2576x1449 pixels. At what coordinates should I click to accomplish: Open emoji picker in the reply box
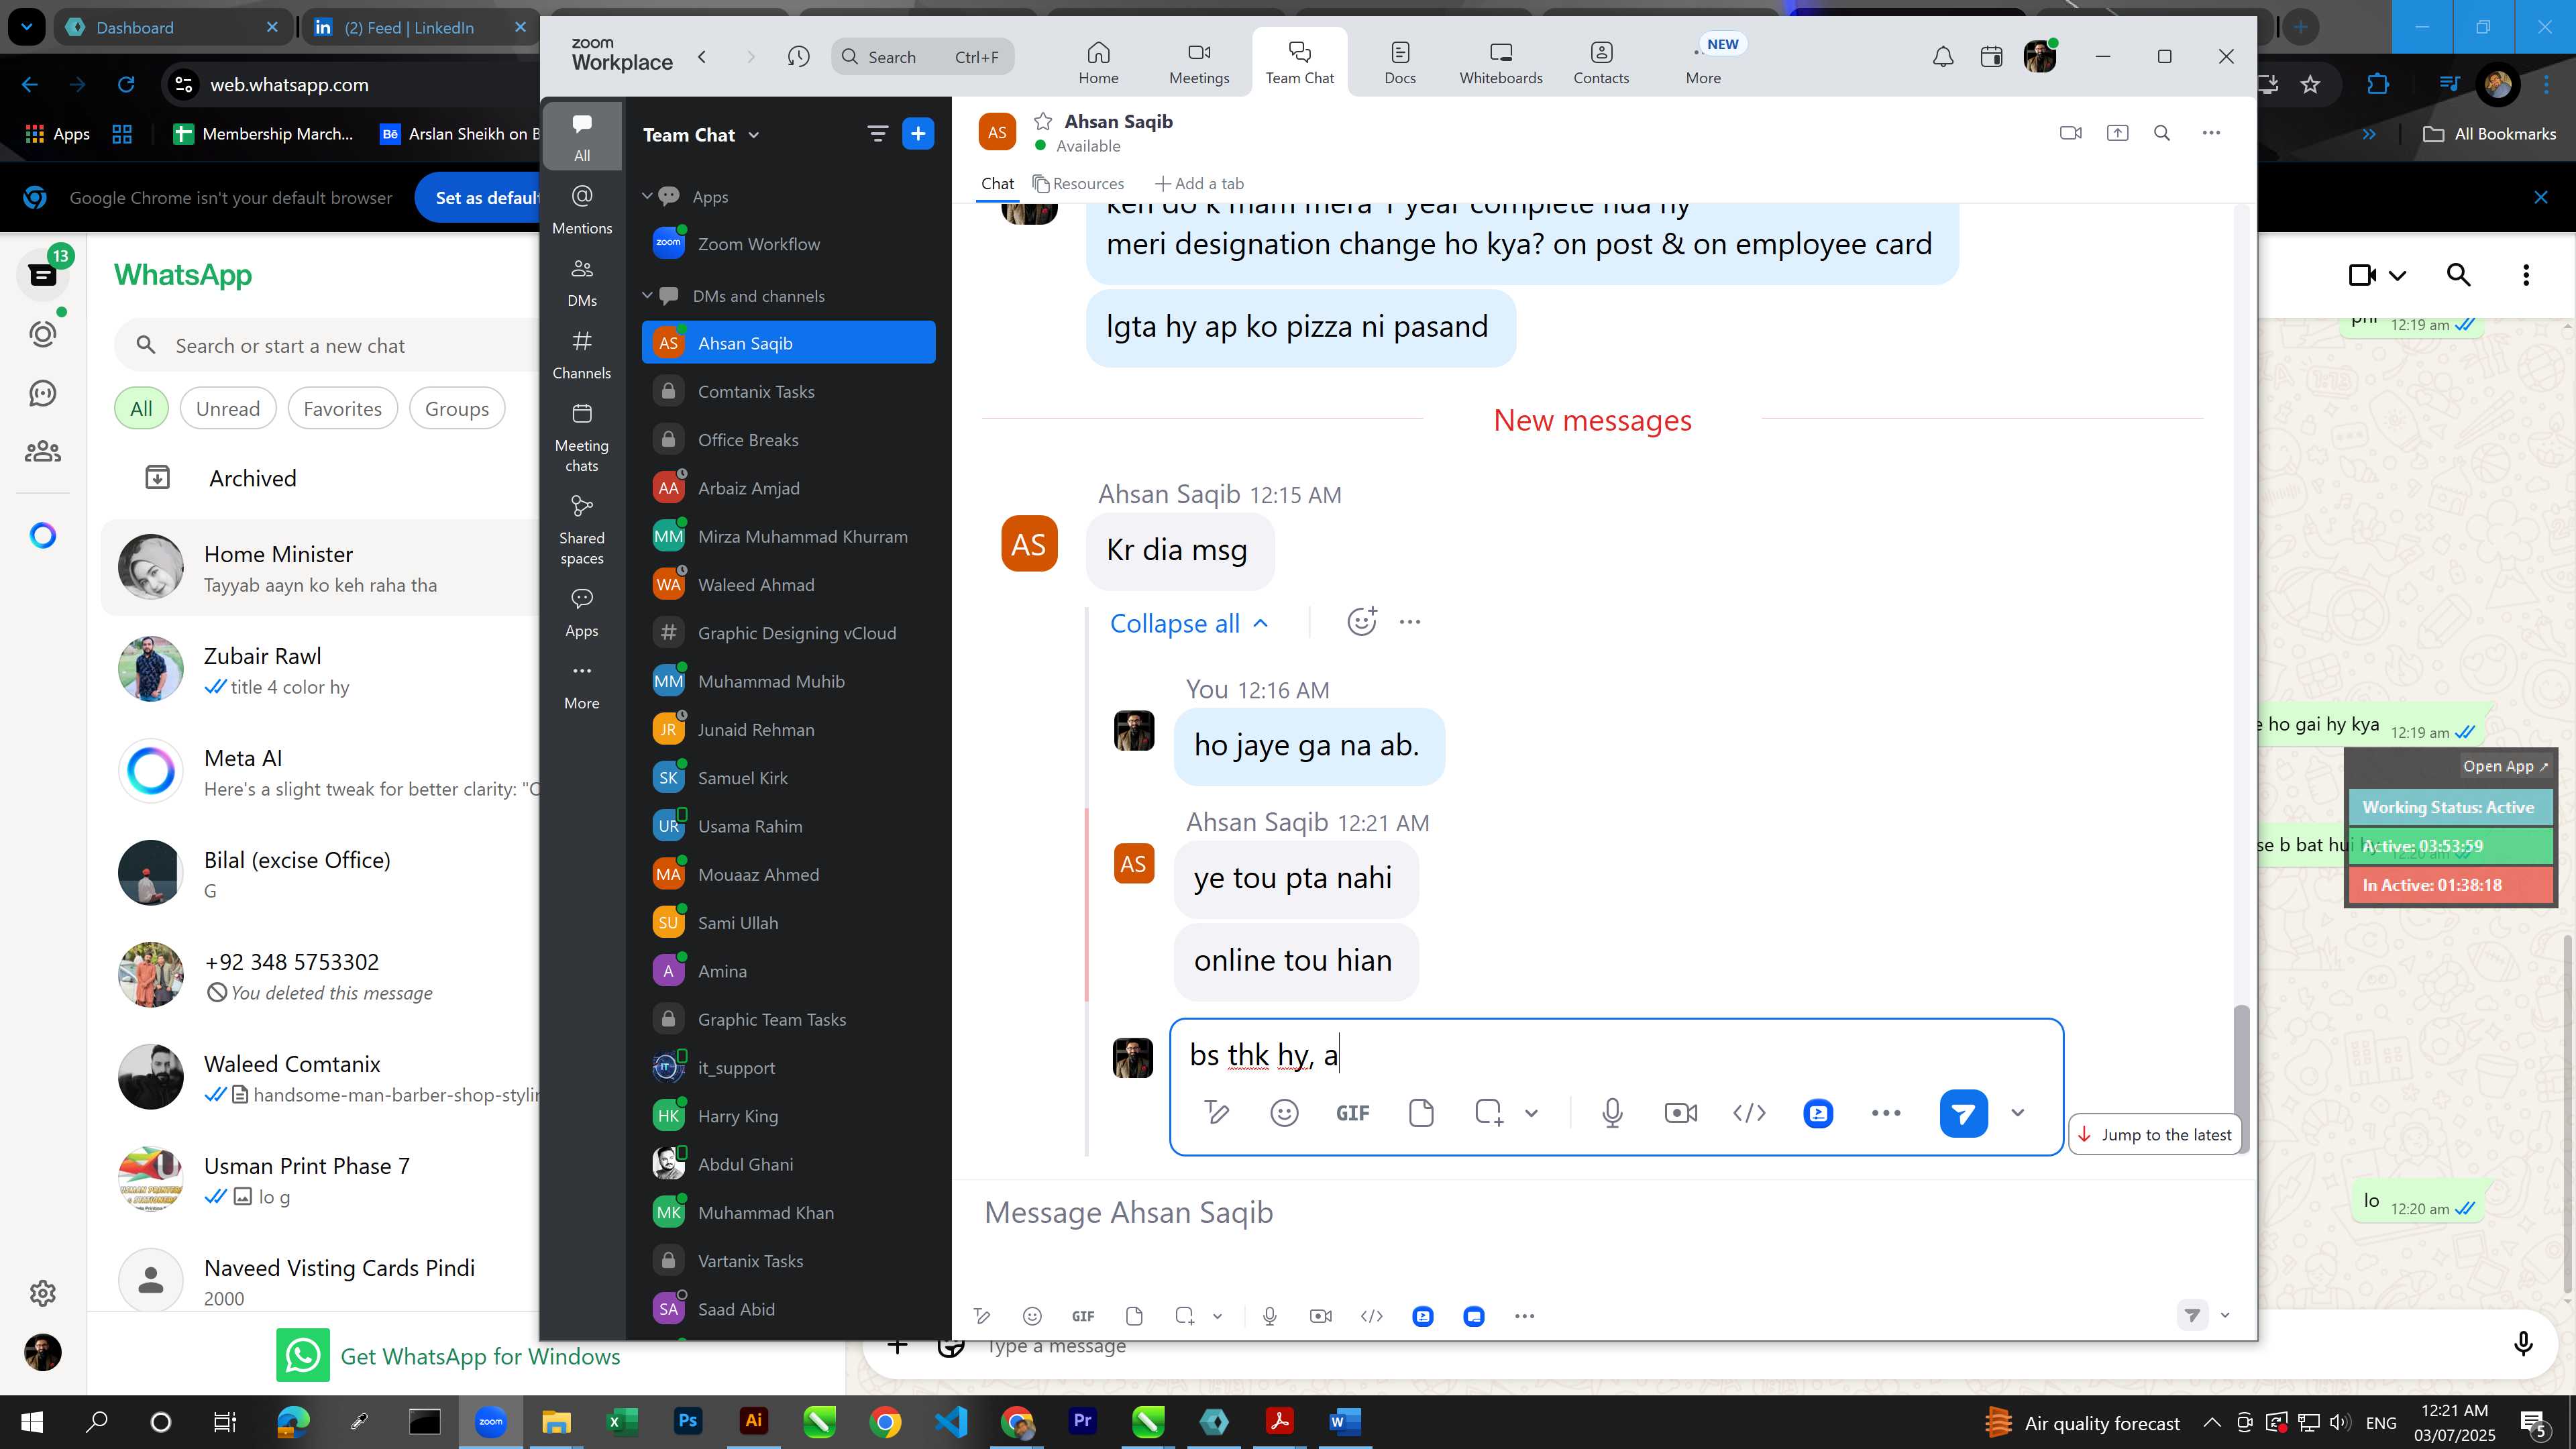point(1284,1113)
